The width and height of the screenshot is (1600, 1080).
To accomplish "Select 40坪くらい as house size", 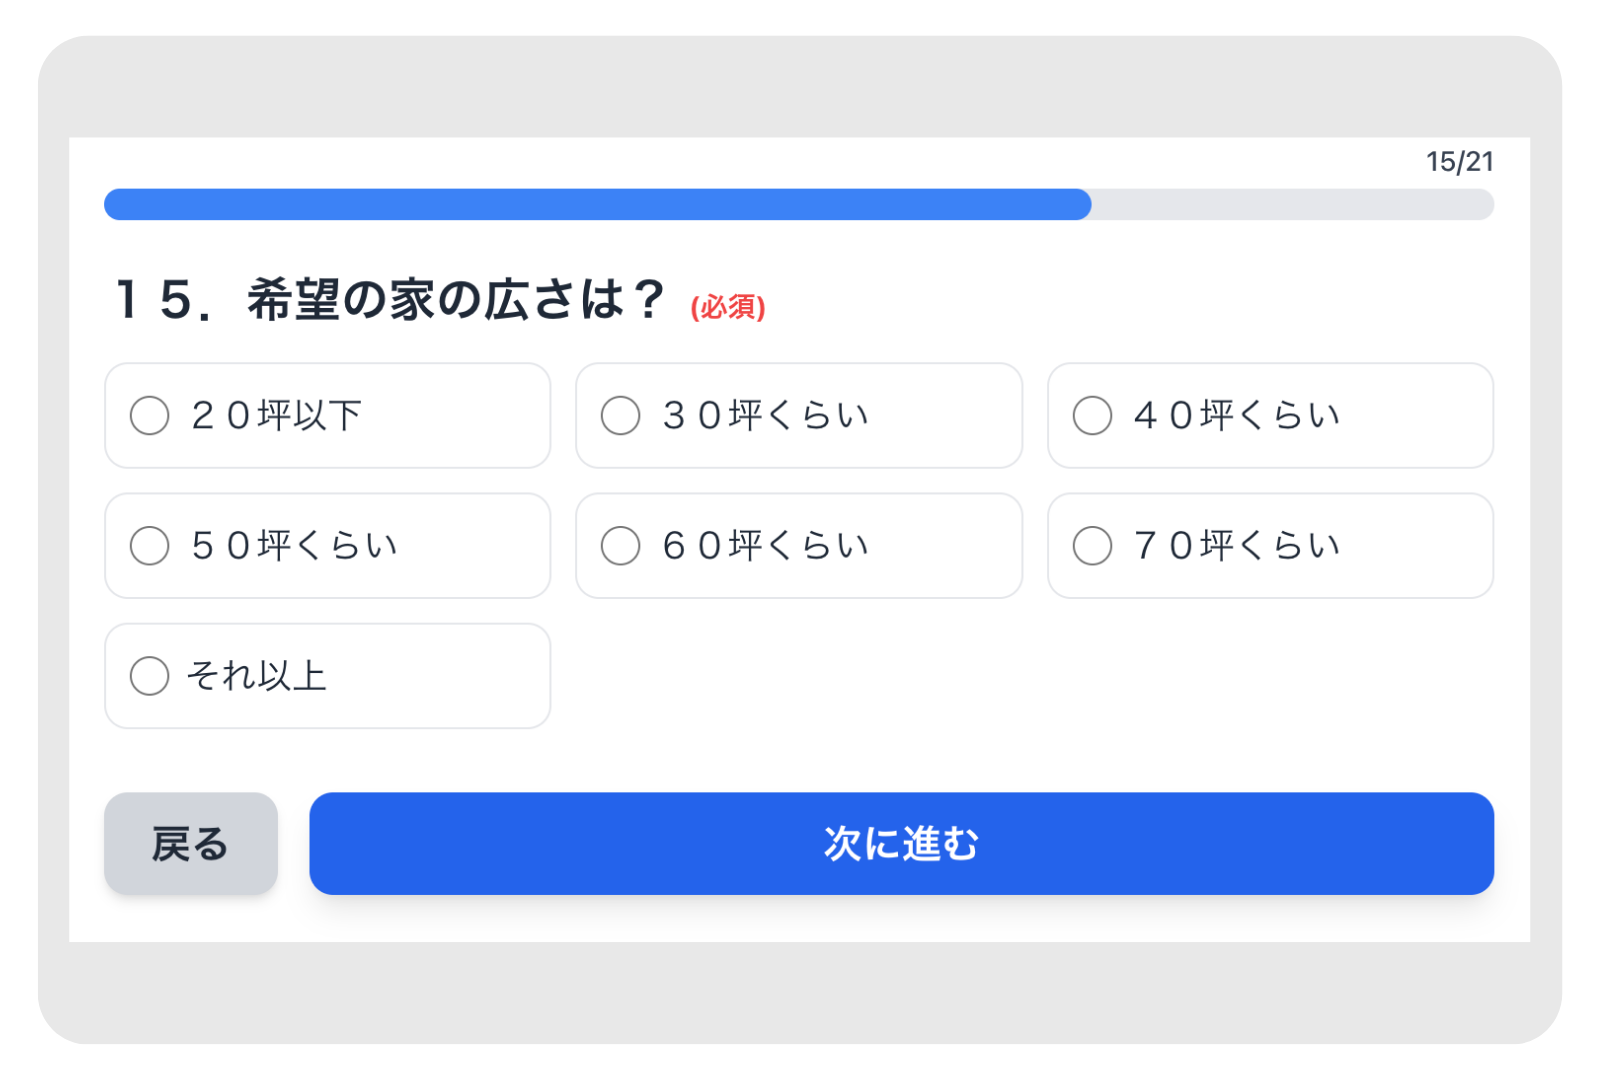I will click(x=1092, y=415).
